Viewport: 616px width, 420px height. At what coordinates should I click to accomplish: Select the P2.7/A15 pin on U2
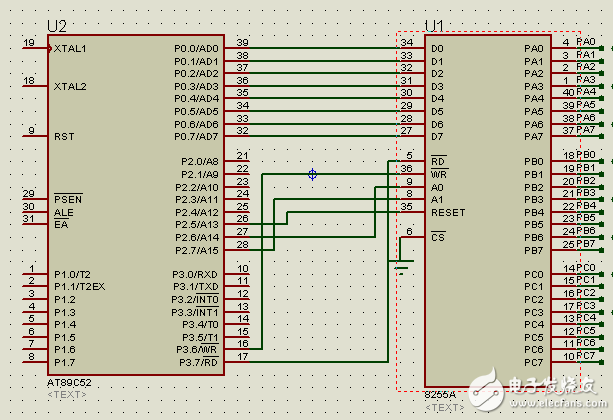point(196,249)
